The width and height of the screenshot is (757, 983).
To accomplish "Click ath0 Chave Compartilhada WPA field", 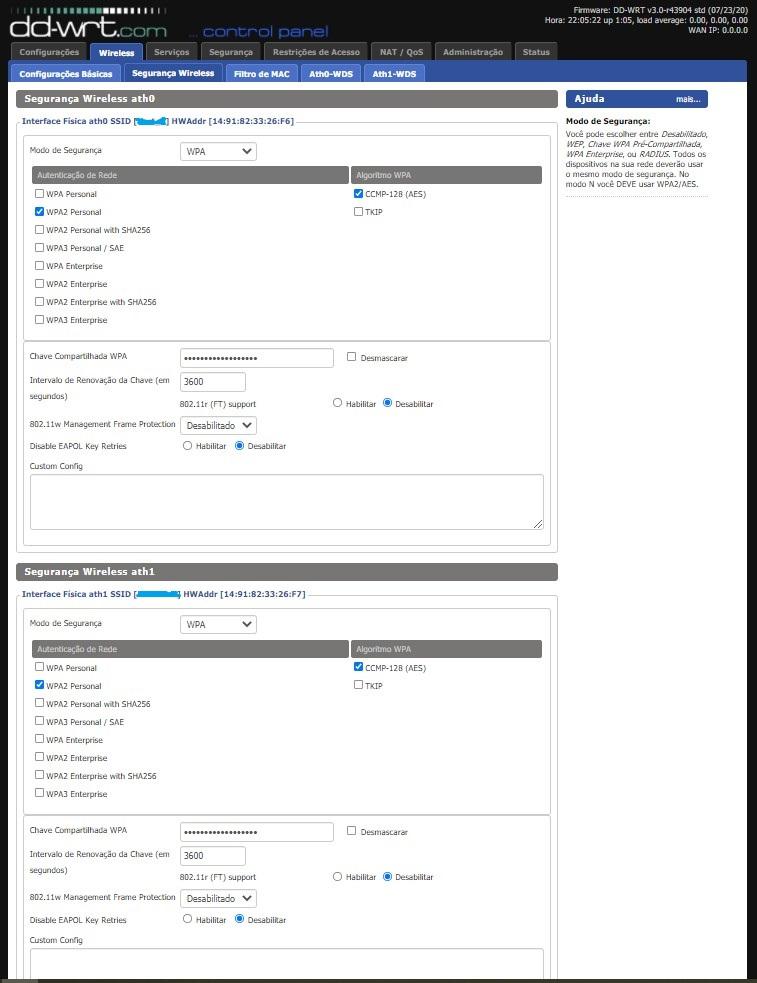I will click(x=257, y=358).
